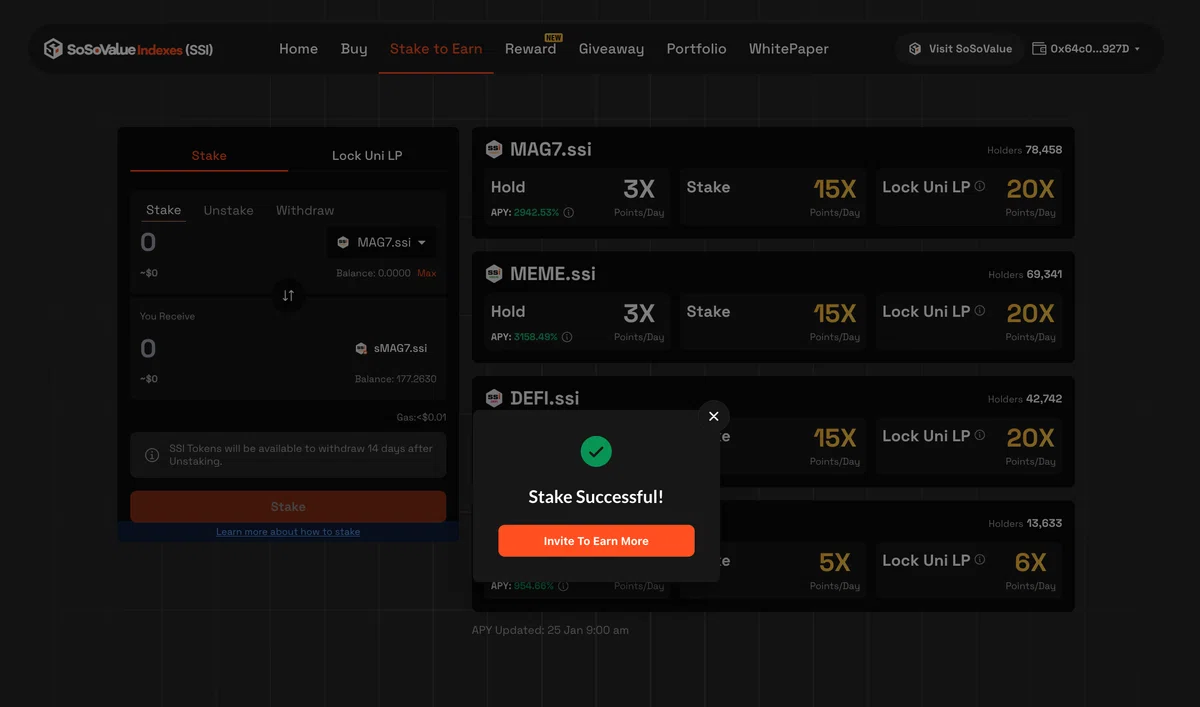The image size is (1200, 707).
Task: Click the swap direction arrows icon
Action: pos(288,295)
